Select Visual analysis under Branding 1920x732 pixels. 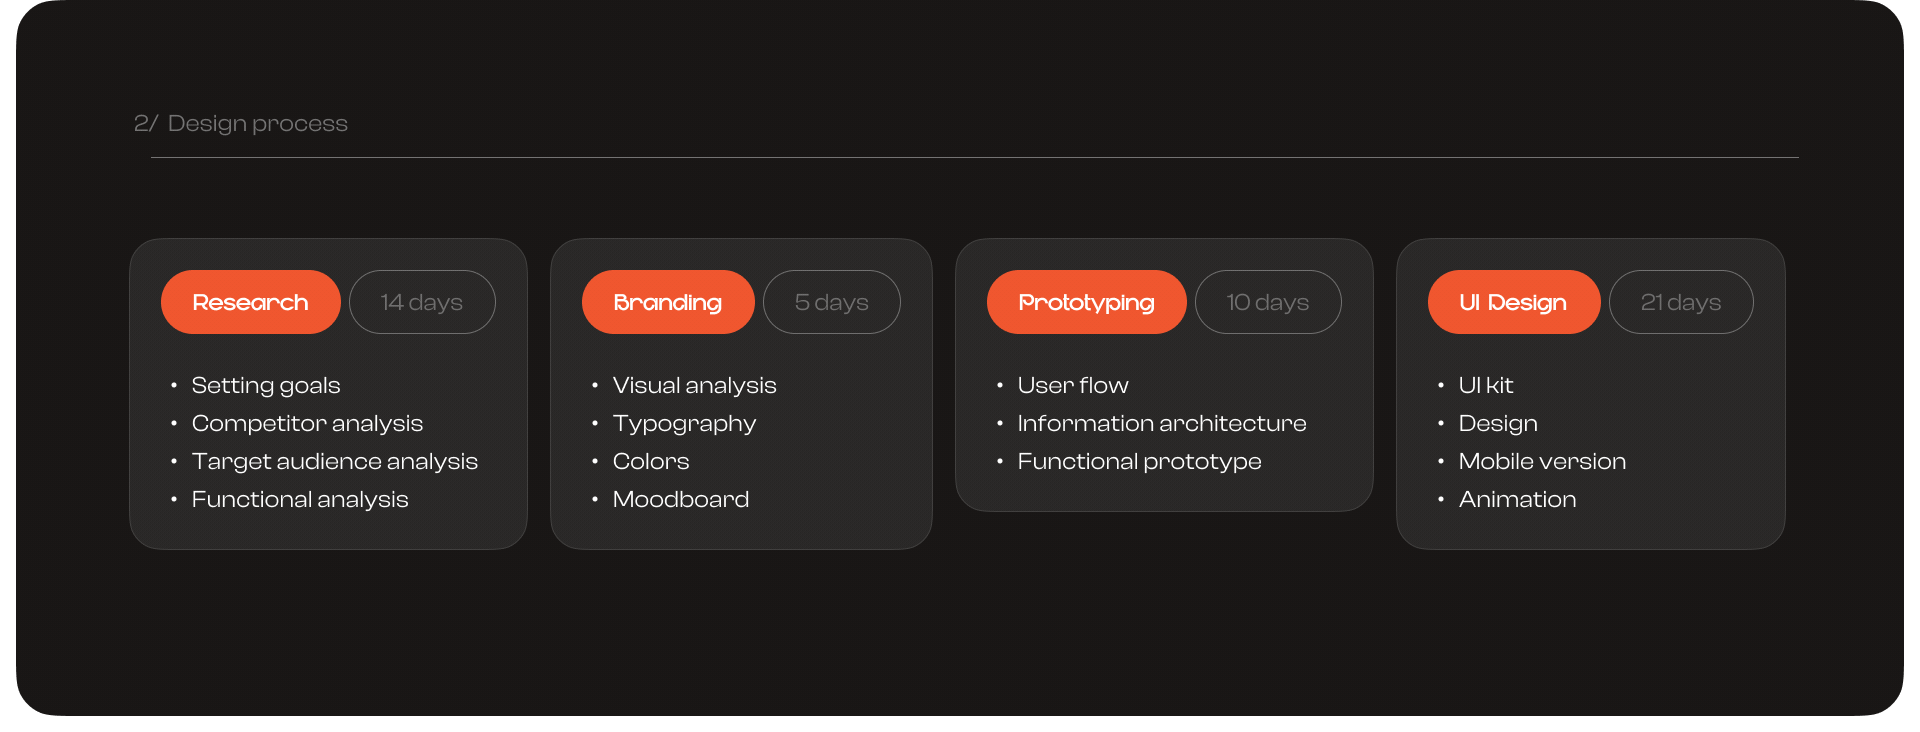coord(694,385)
